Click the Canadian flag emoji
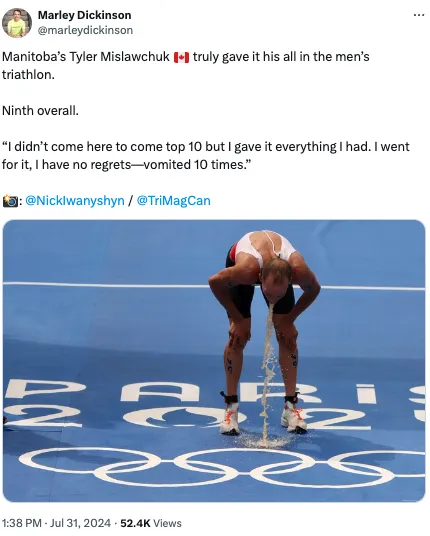 click(181, 57)
